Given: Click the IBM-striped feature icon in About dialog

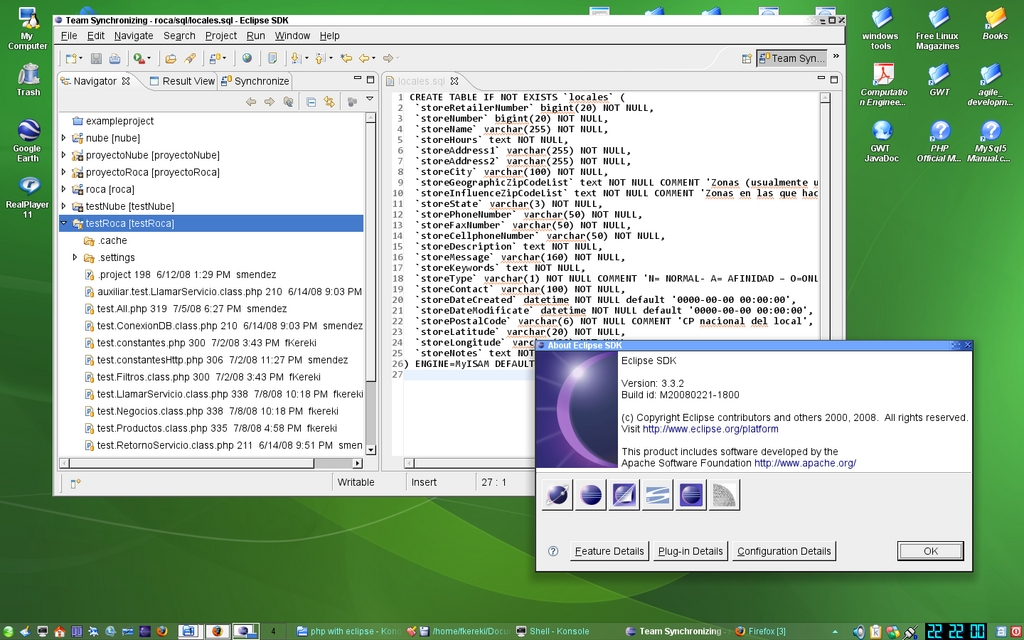Looking at the screenshot, I should (657, 495).
